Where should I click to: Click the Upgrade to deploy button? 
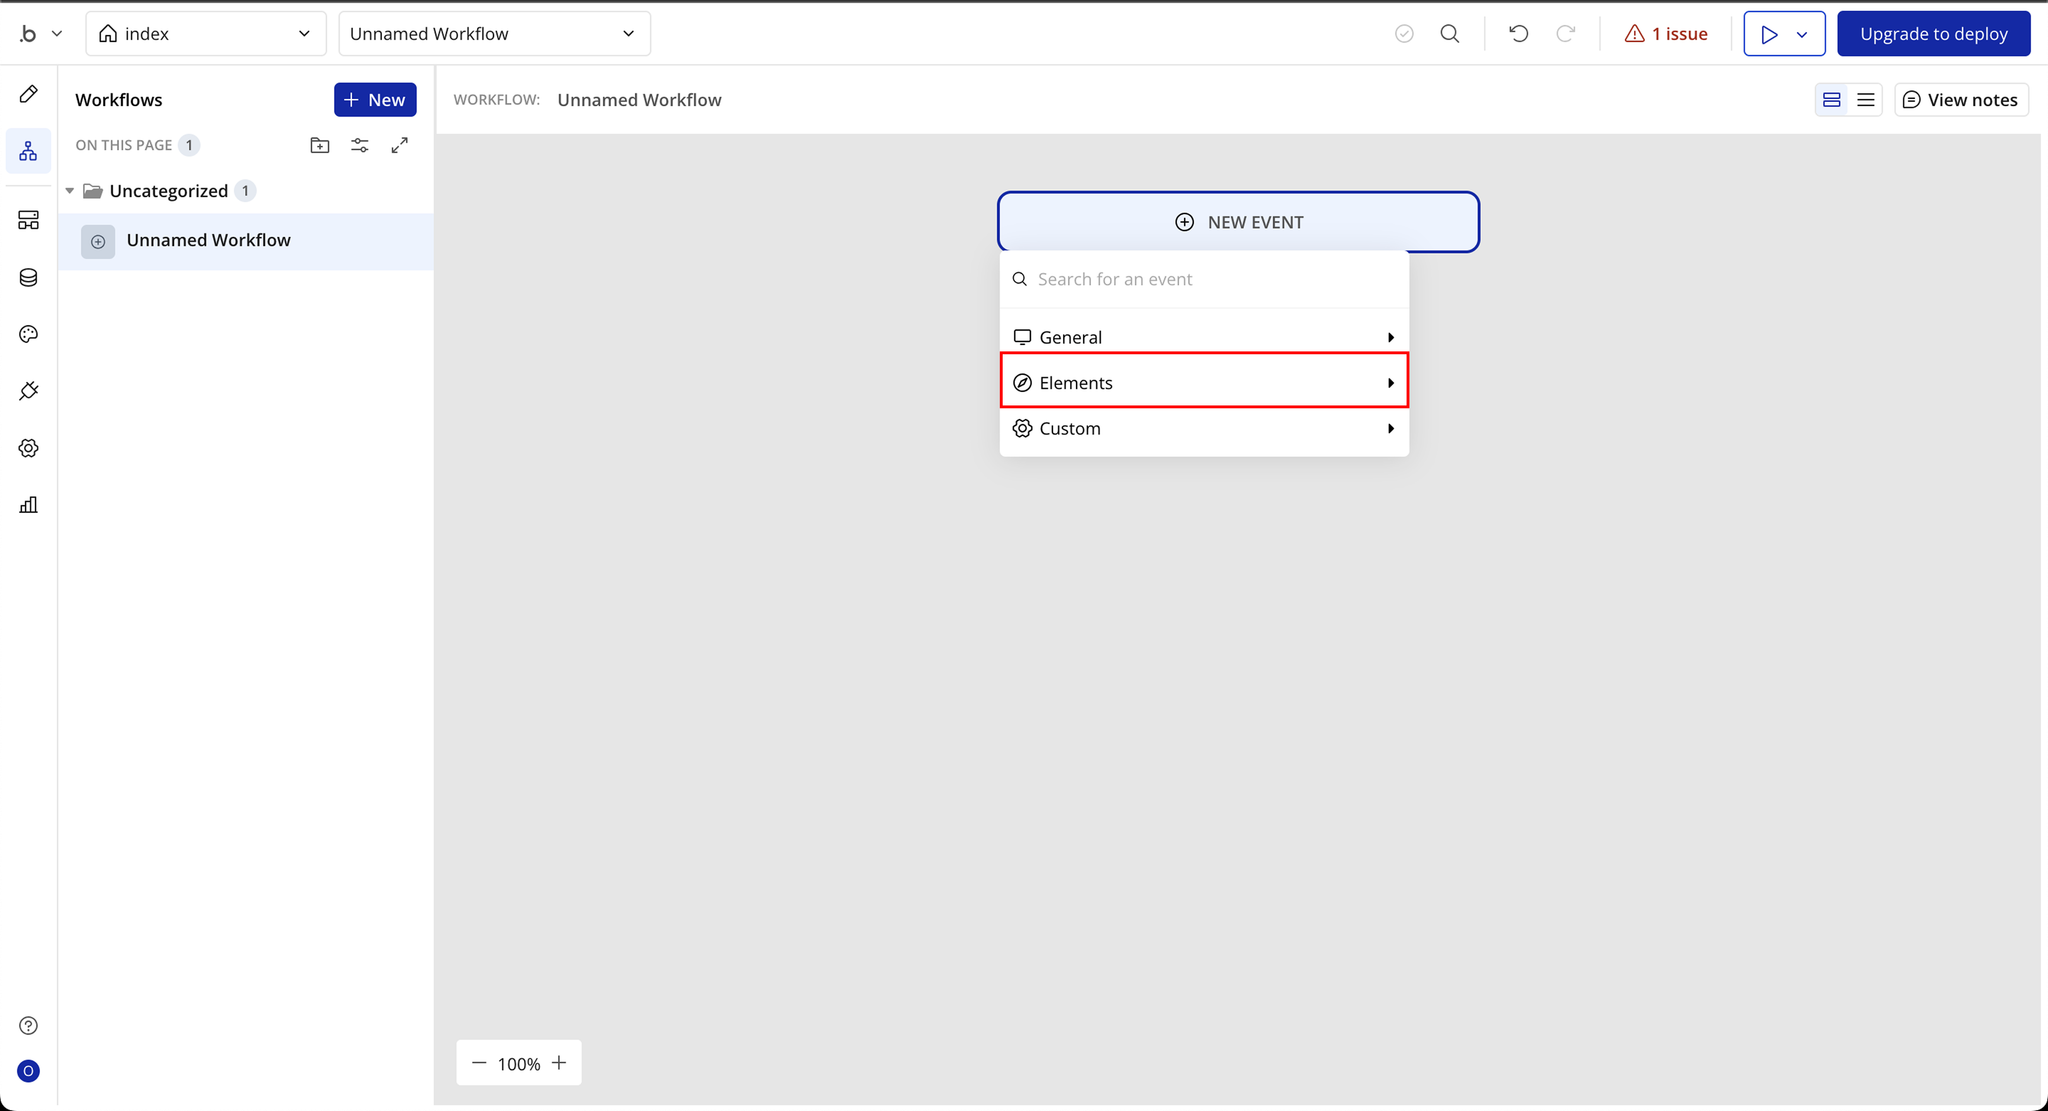tap(1933, 34)
